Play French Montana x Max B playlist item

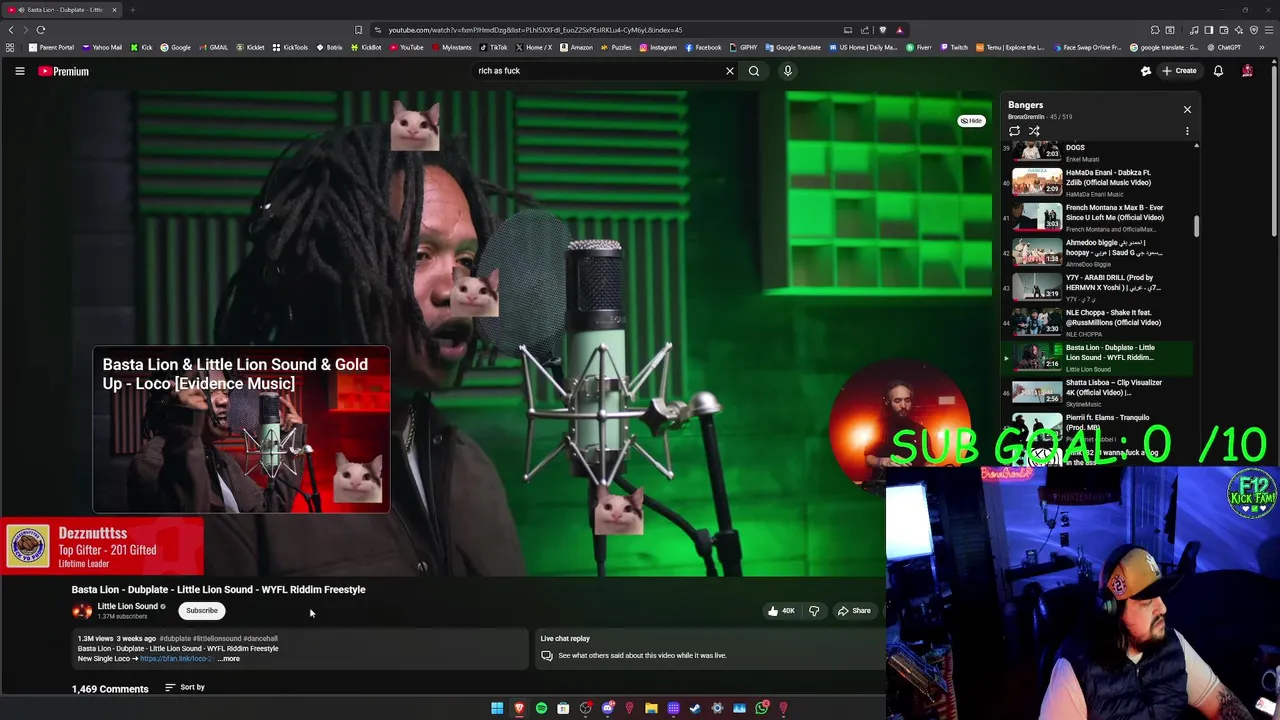(x=1097, y=217)
